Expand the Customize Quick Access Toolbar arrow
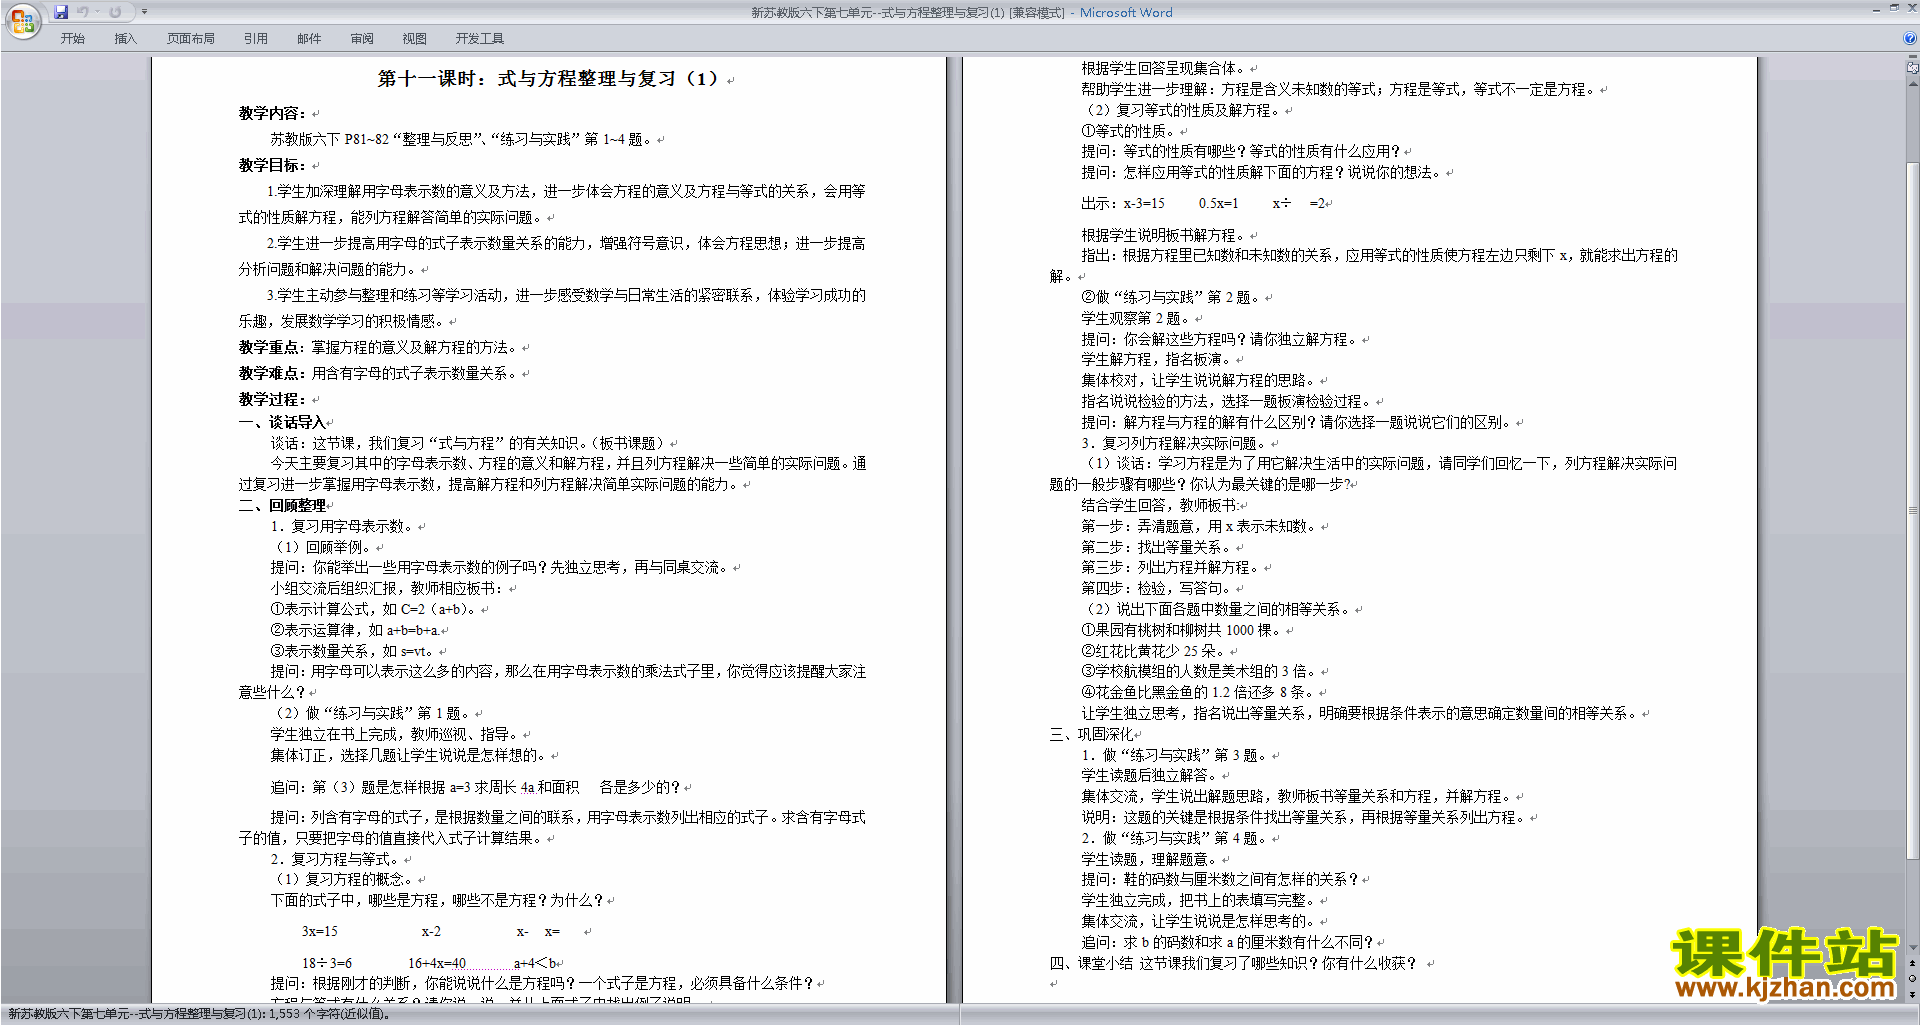The image size is (1920, 1025). pos(144,12)
